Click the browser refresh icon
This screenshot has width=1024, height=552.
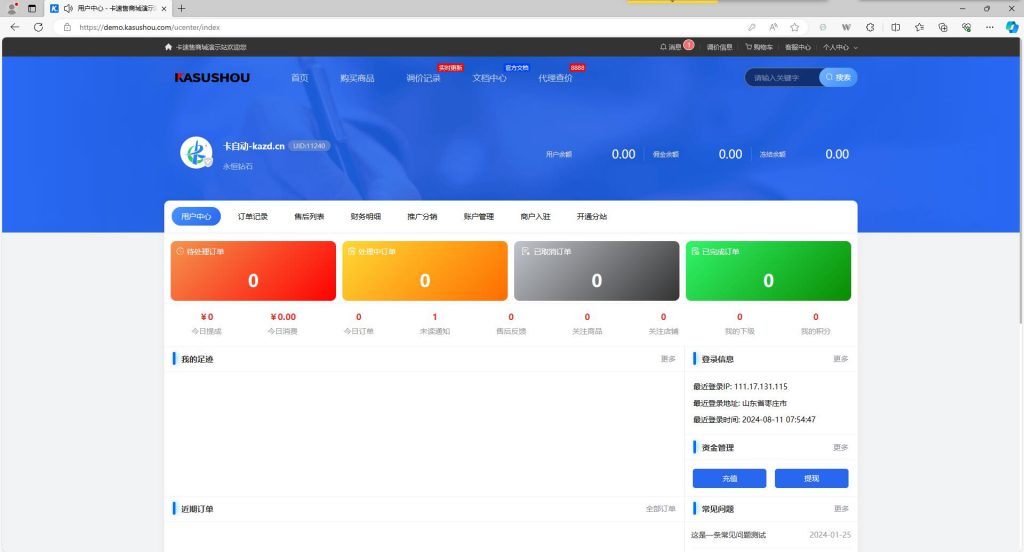(38, 27)
